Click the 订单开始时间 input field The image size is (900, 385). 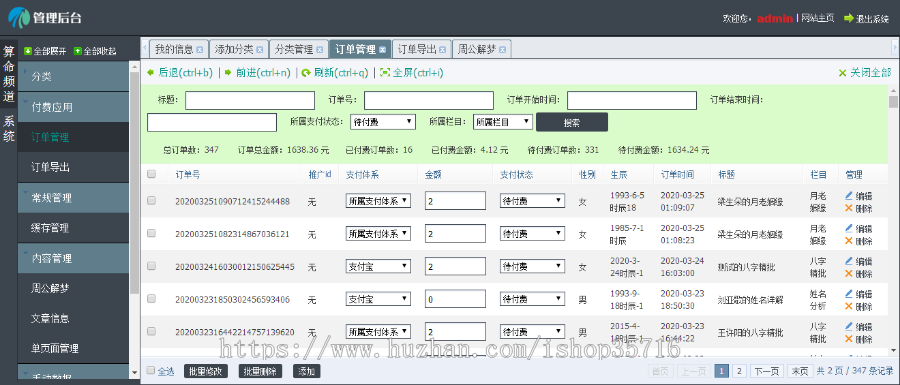(x=632, y=100)
